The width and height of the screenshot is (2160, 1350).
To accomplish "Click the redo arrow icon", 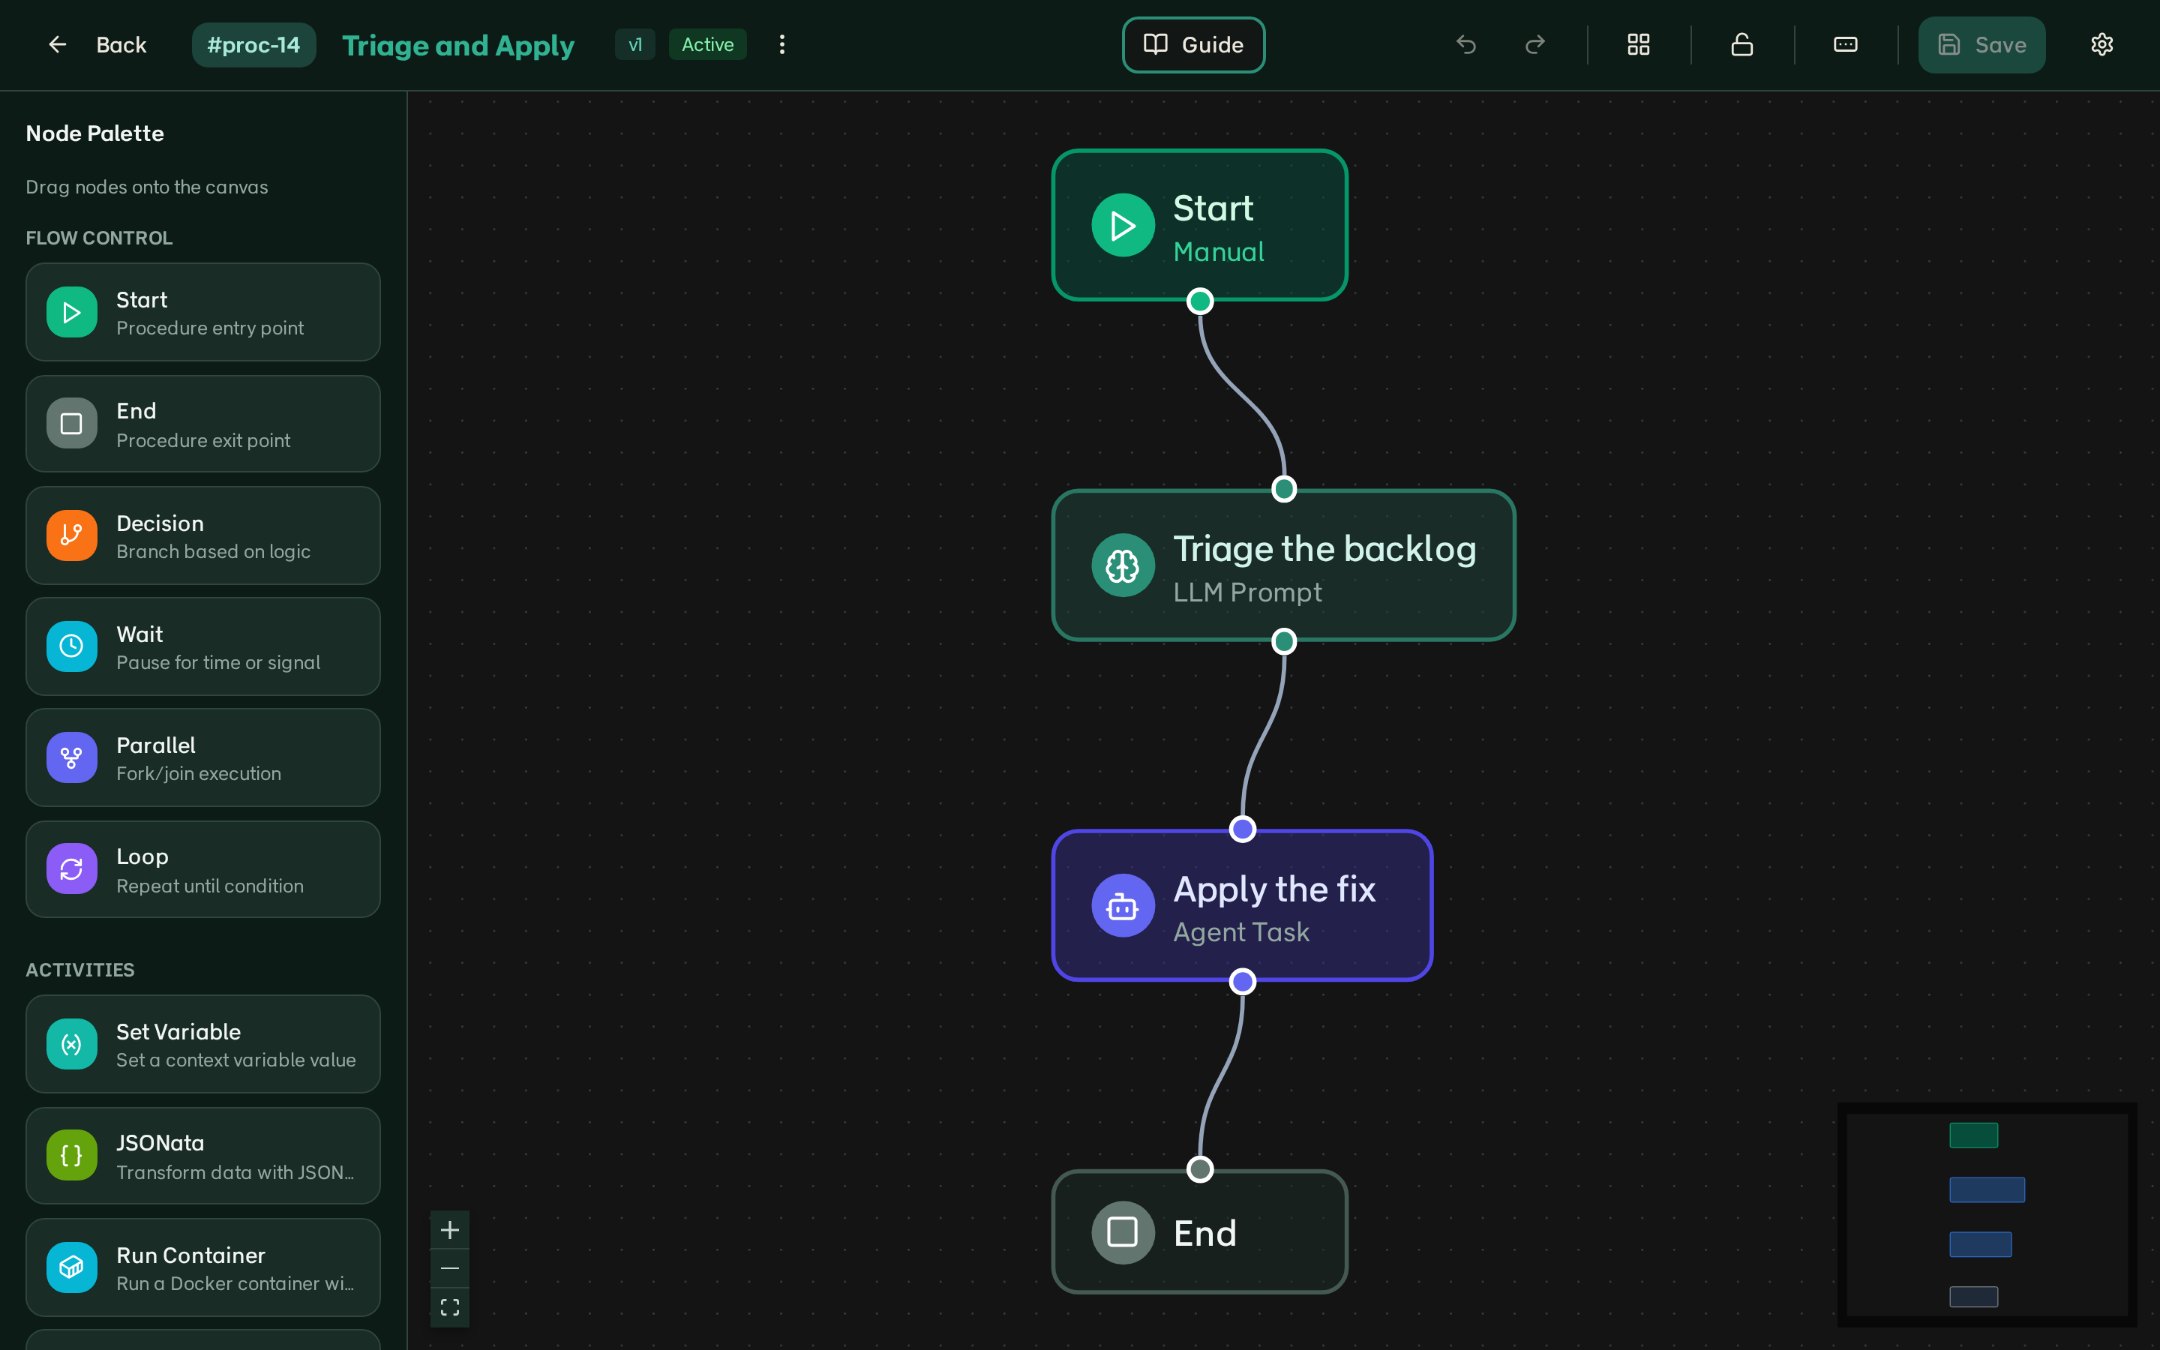I will coord(1535,44).
